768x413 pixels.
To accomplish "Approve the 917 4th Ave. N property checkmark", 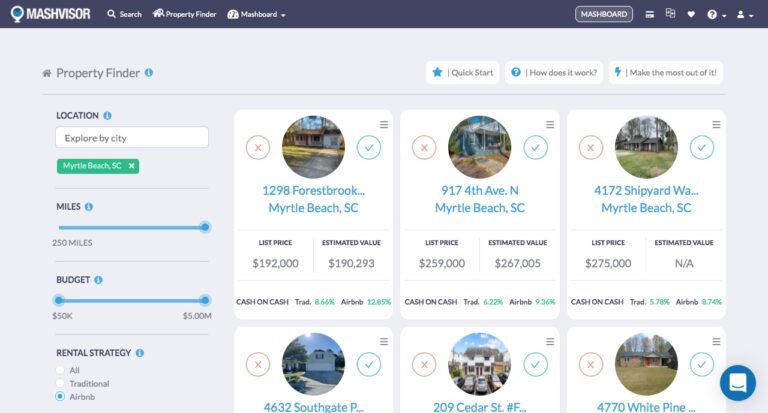I will click(x=536, y=148).
